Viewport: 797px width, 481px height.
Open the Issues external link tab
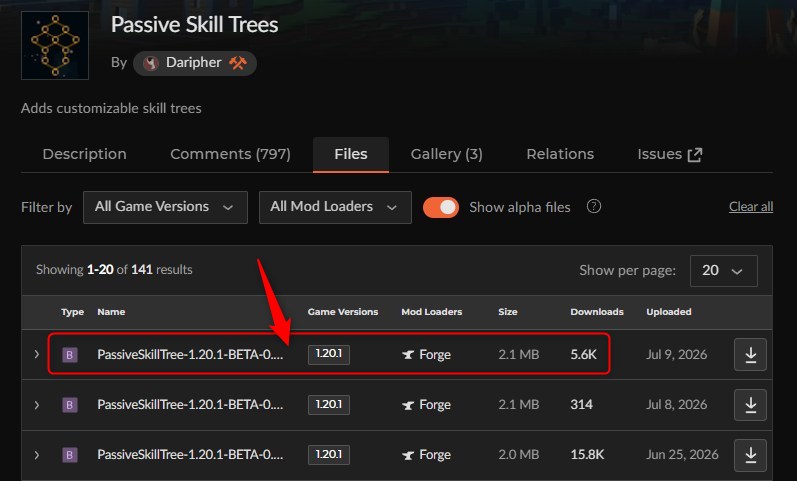pyautogui.click(x=669, y=154)
